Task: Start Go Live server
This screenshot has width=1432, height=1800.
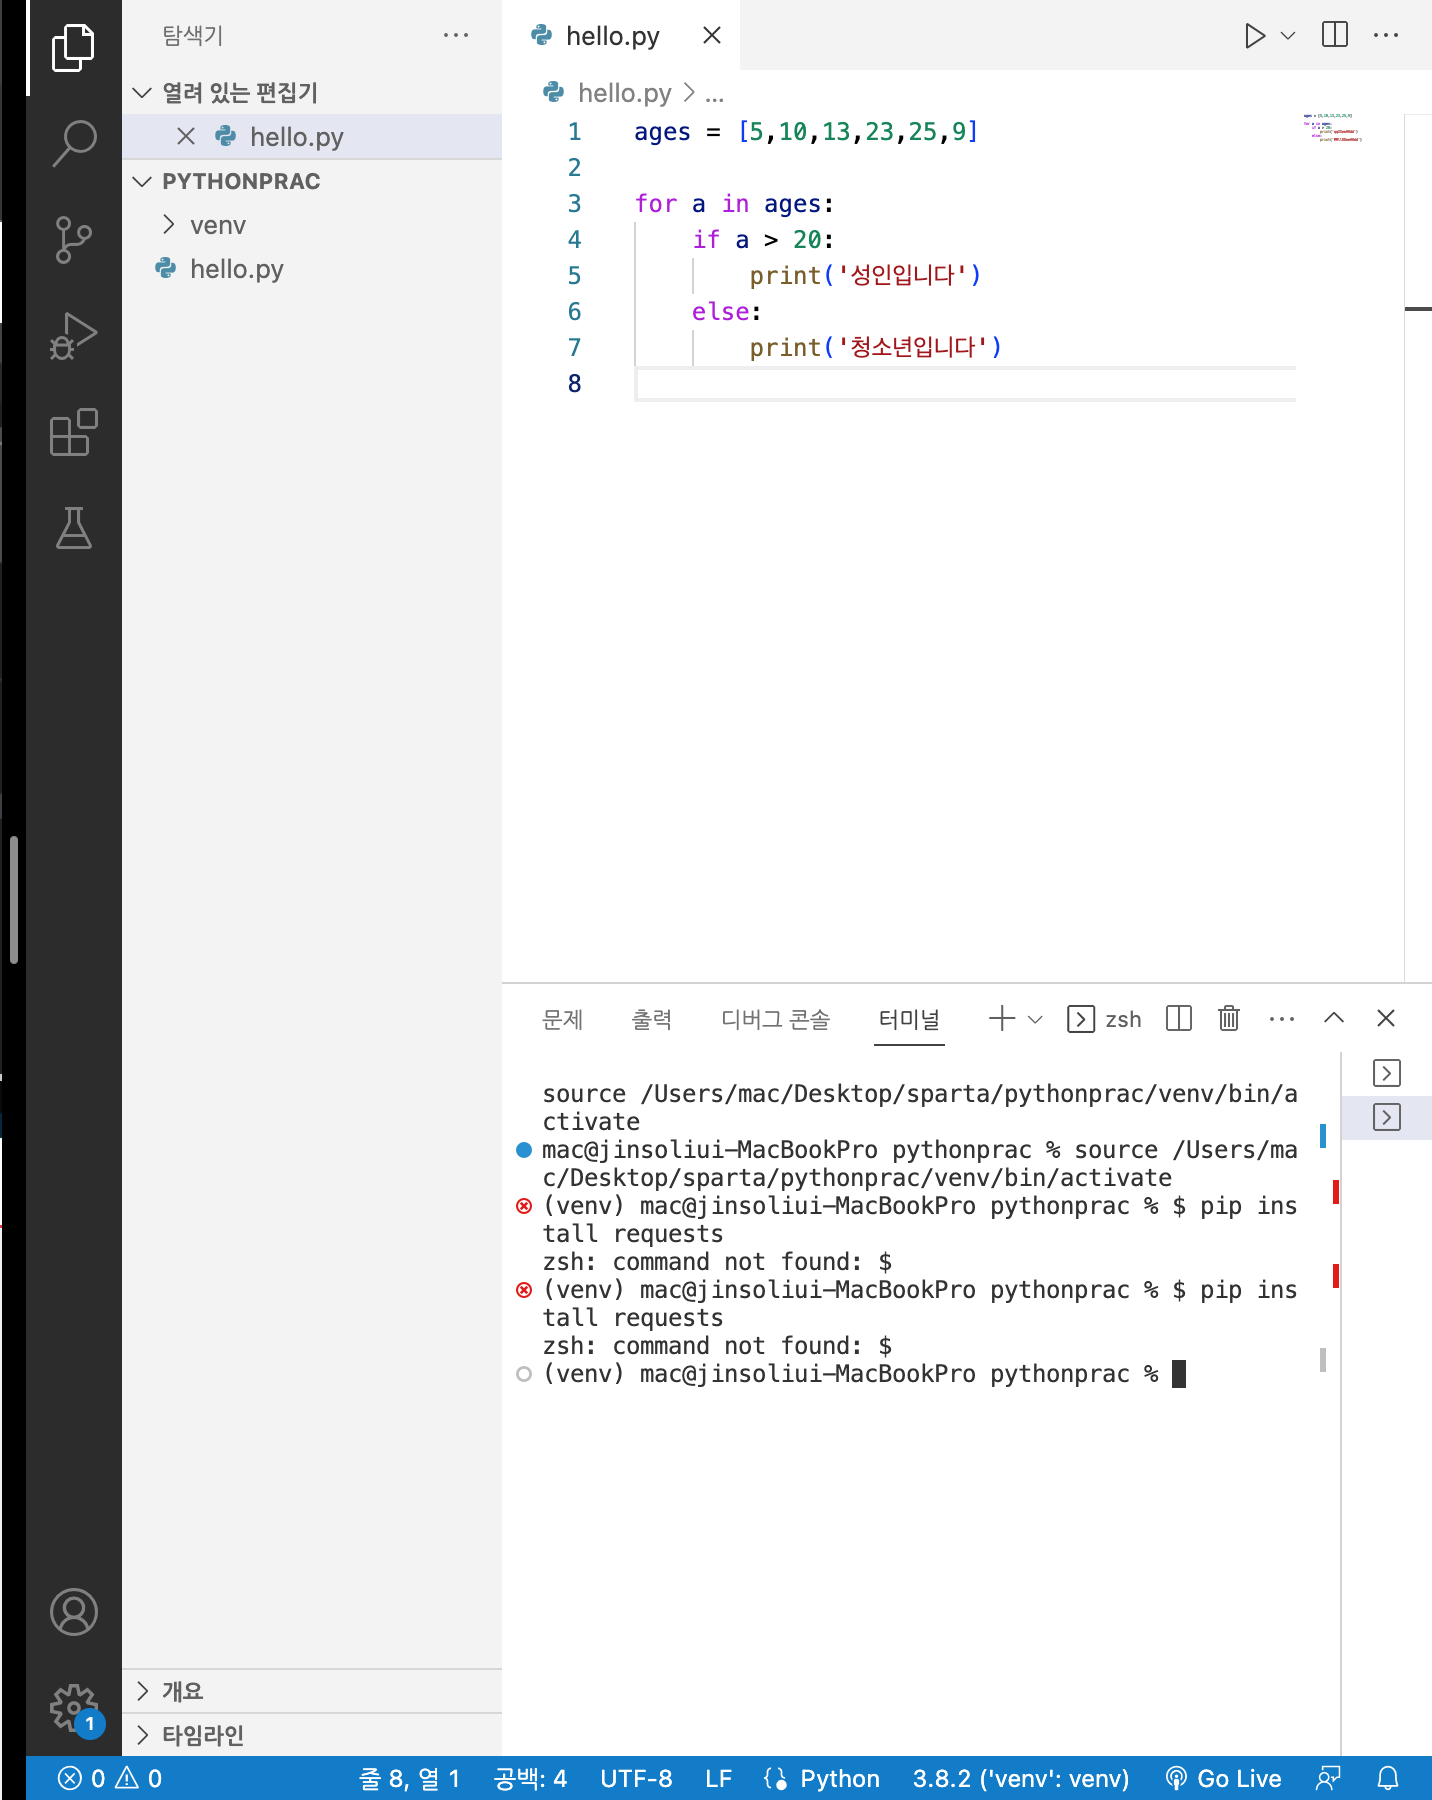Action: 1223,1779
